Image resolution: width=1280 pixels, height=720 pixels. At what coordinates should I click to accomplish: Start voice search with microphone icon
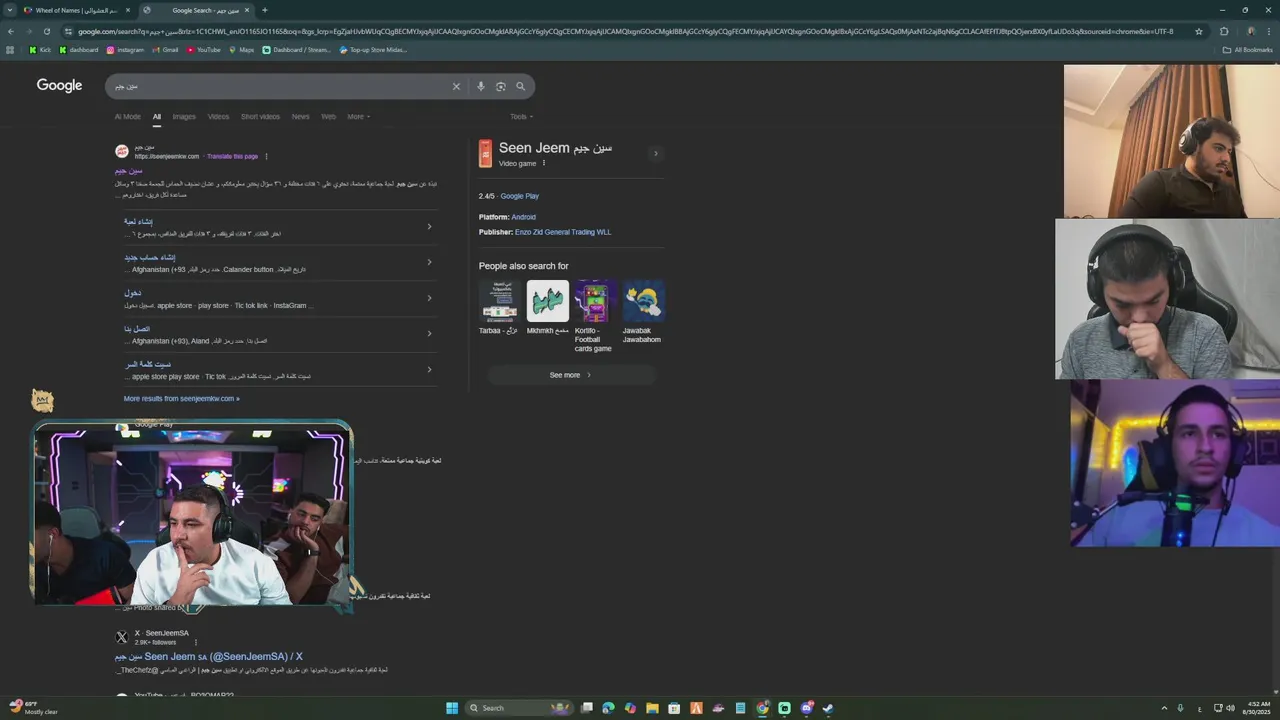480,86
